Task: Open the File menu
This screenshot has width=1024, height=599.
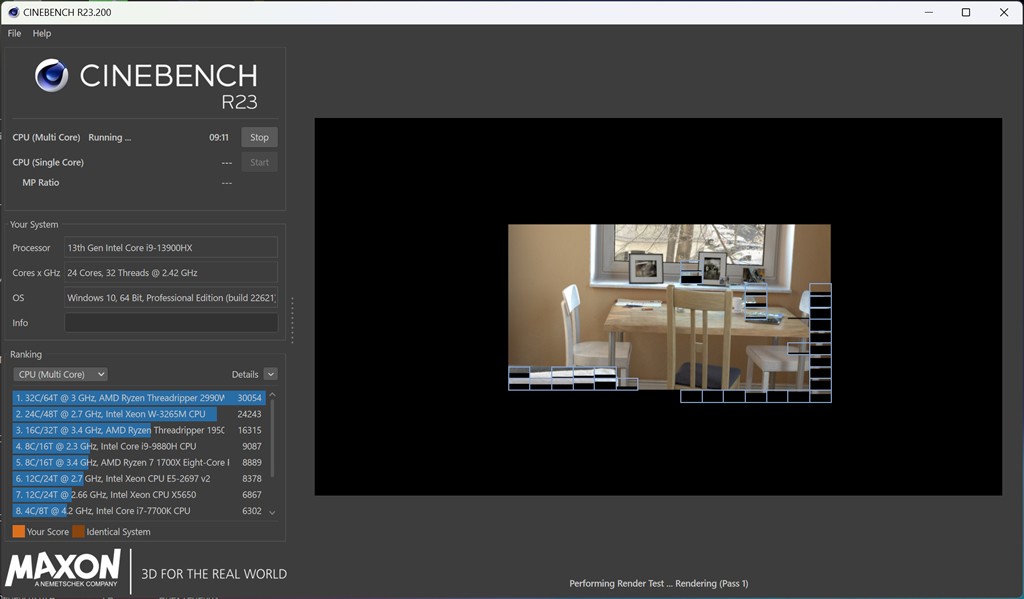Action: coord(14,33)
